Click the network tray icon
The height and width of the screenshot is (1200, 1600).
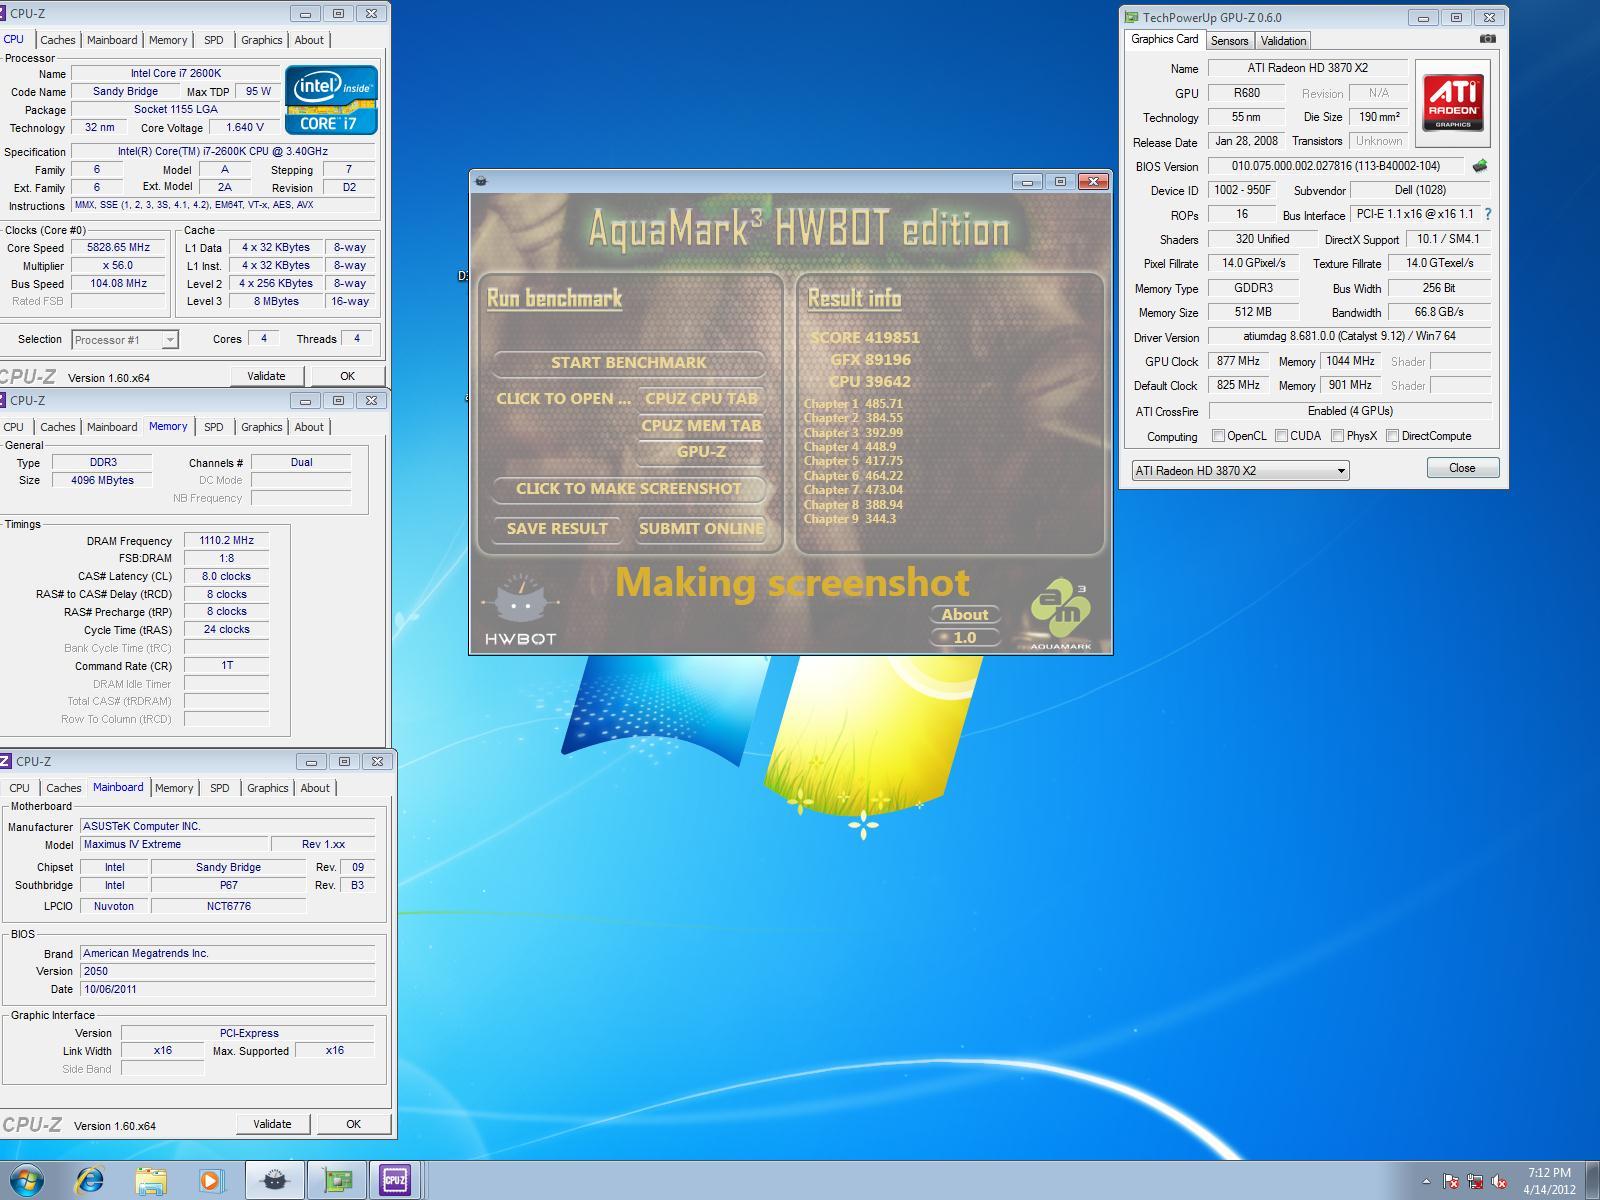[1476, 1181]
